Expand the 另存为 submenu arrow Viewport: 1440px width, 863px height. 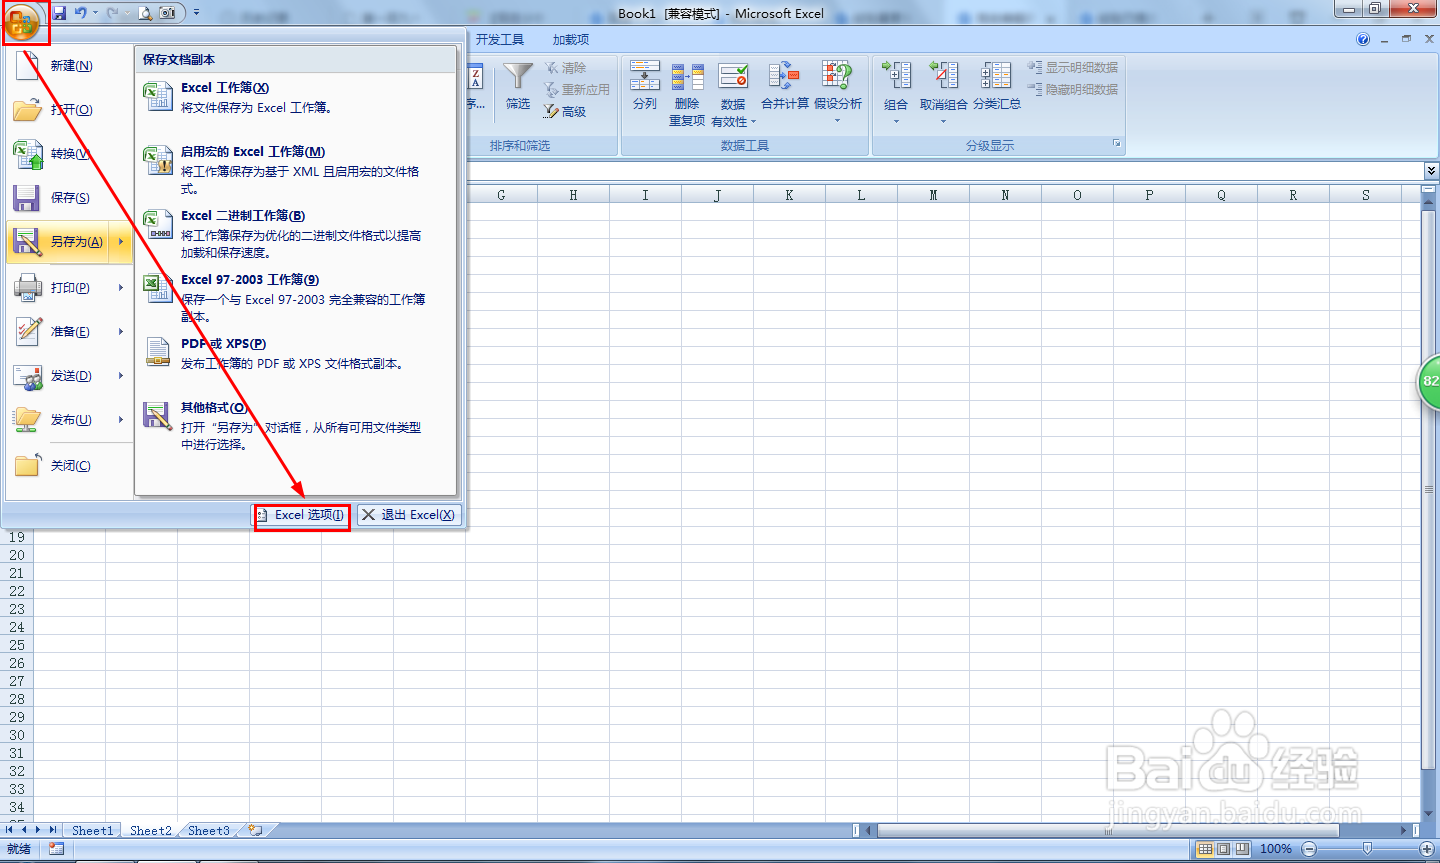(x=121, y=242)
